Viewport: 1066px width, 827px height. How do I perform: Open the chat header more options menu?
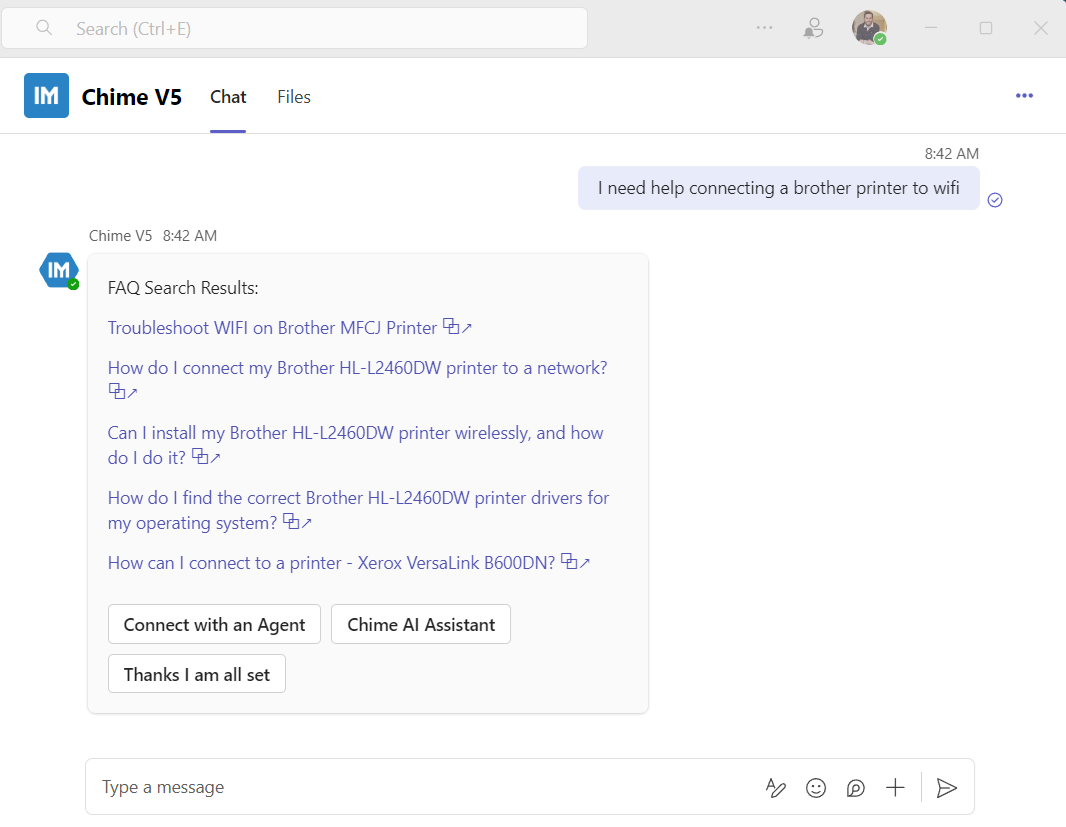1024,96
